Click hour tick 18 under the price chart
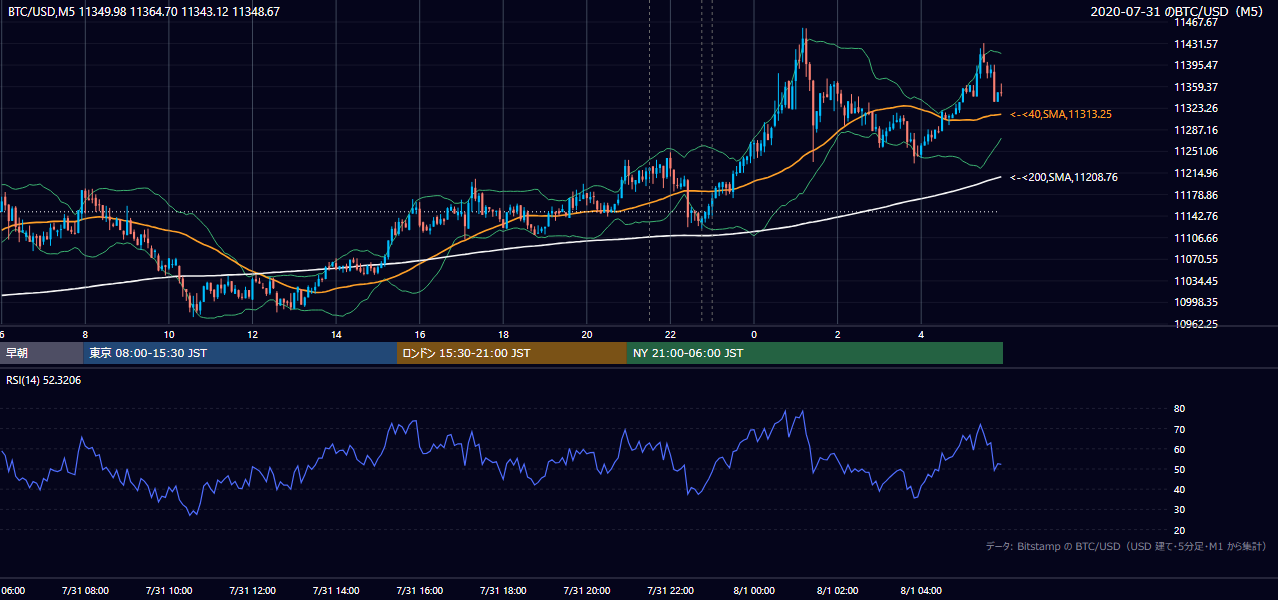The height and width of the screenshot is (600, 1278). click(503, 334)
